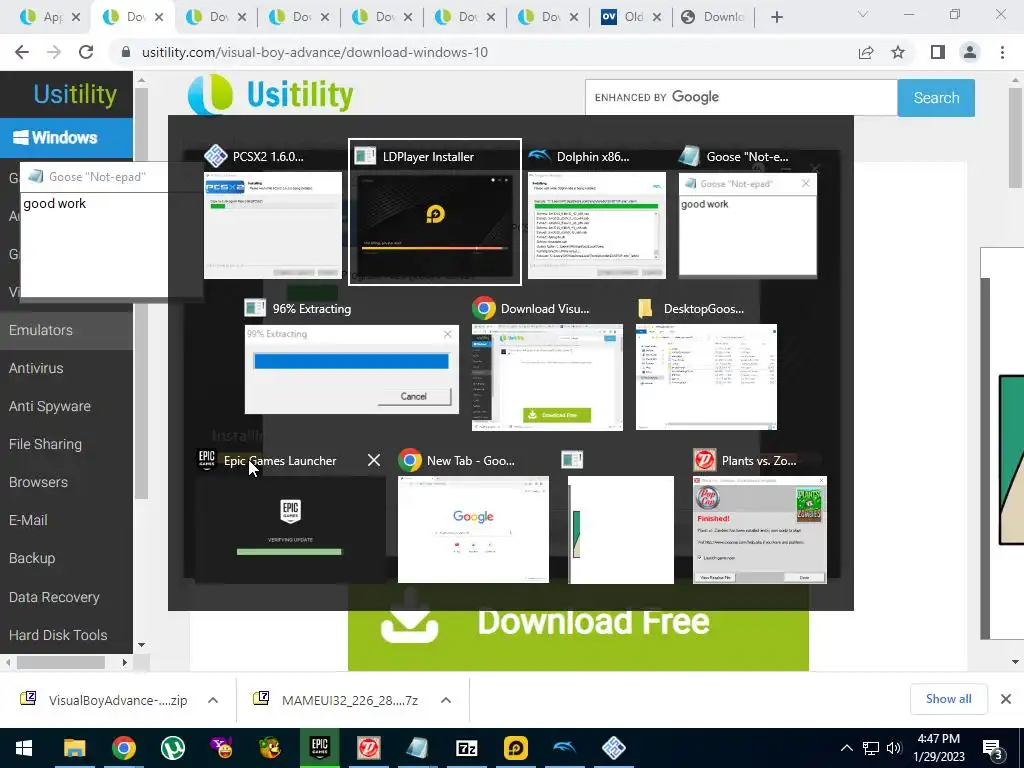The image size is (1024, 768).
Task: Open a new Chrome tab
Action: pos(776,18)
